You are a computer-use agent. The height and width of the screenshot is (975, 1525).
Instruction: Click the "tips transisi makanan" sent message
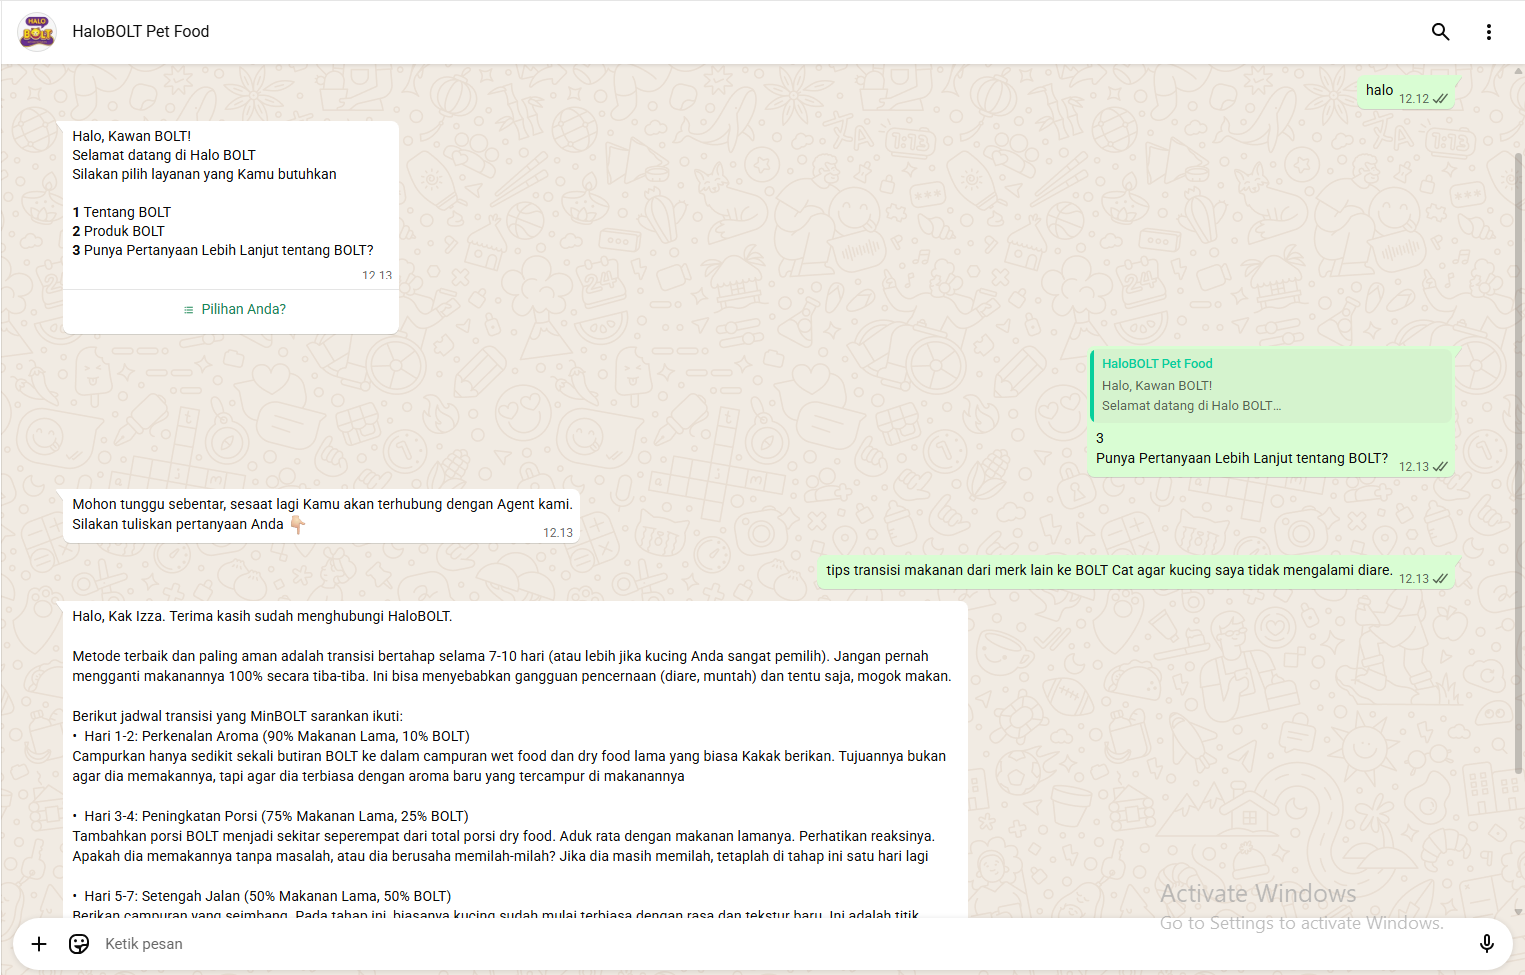coord(1109,570)
